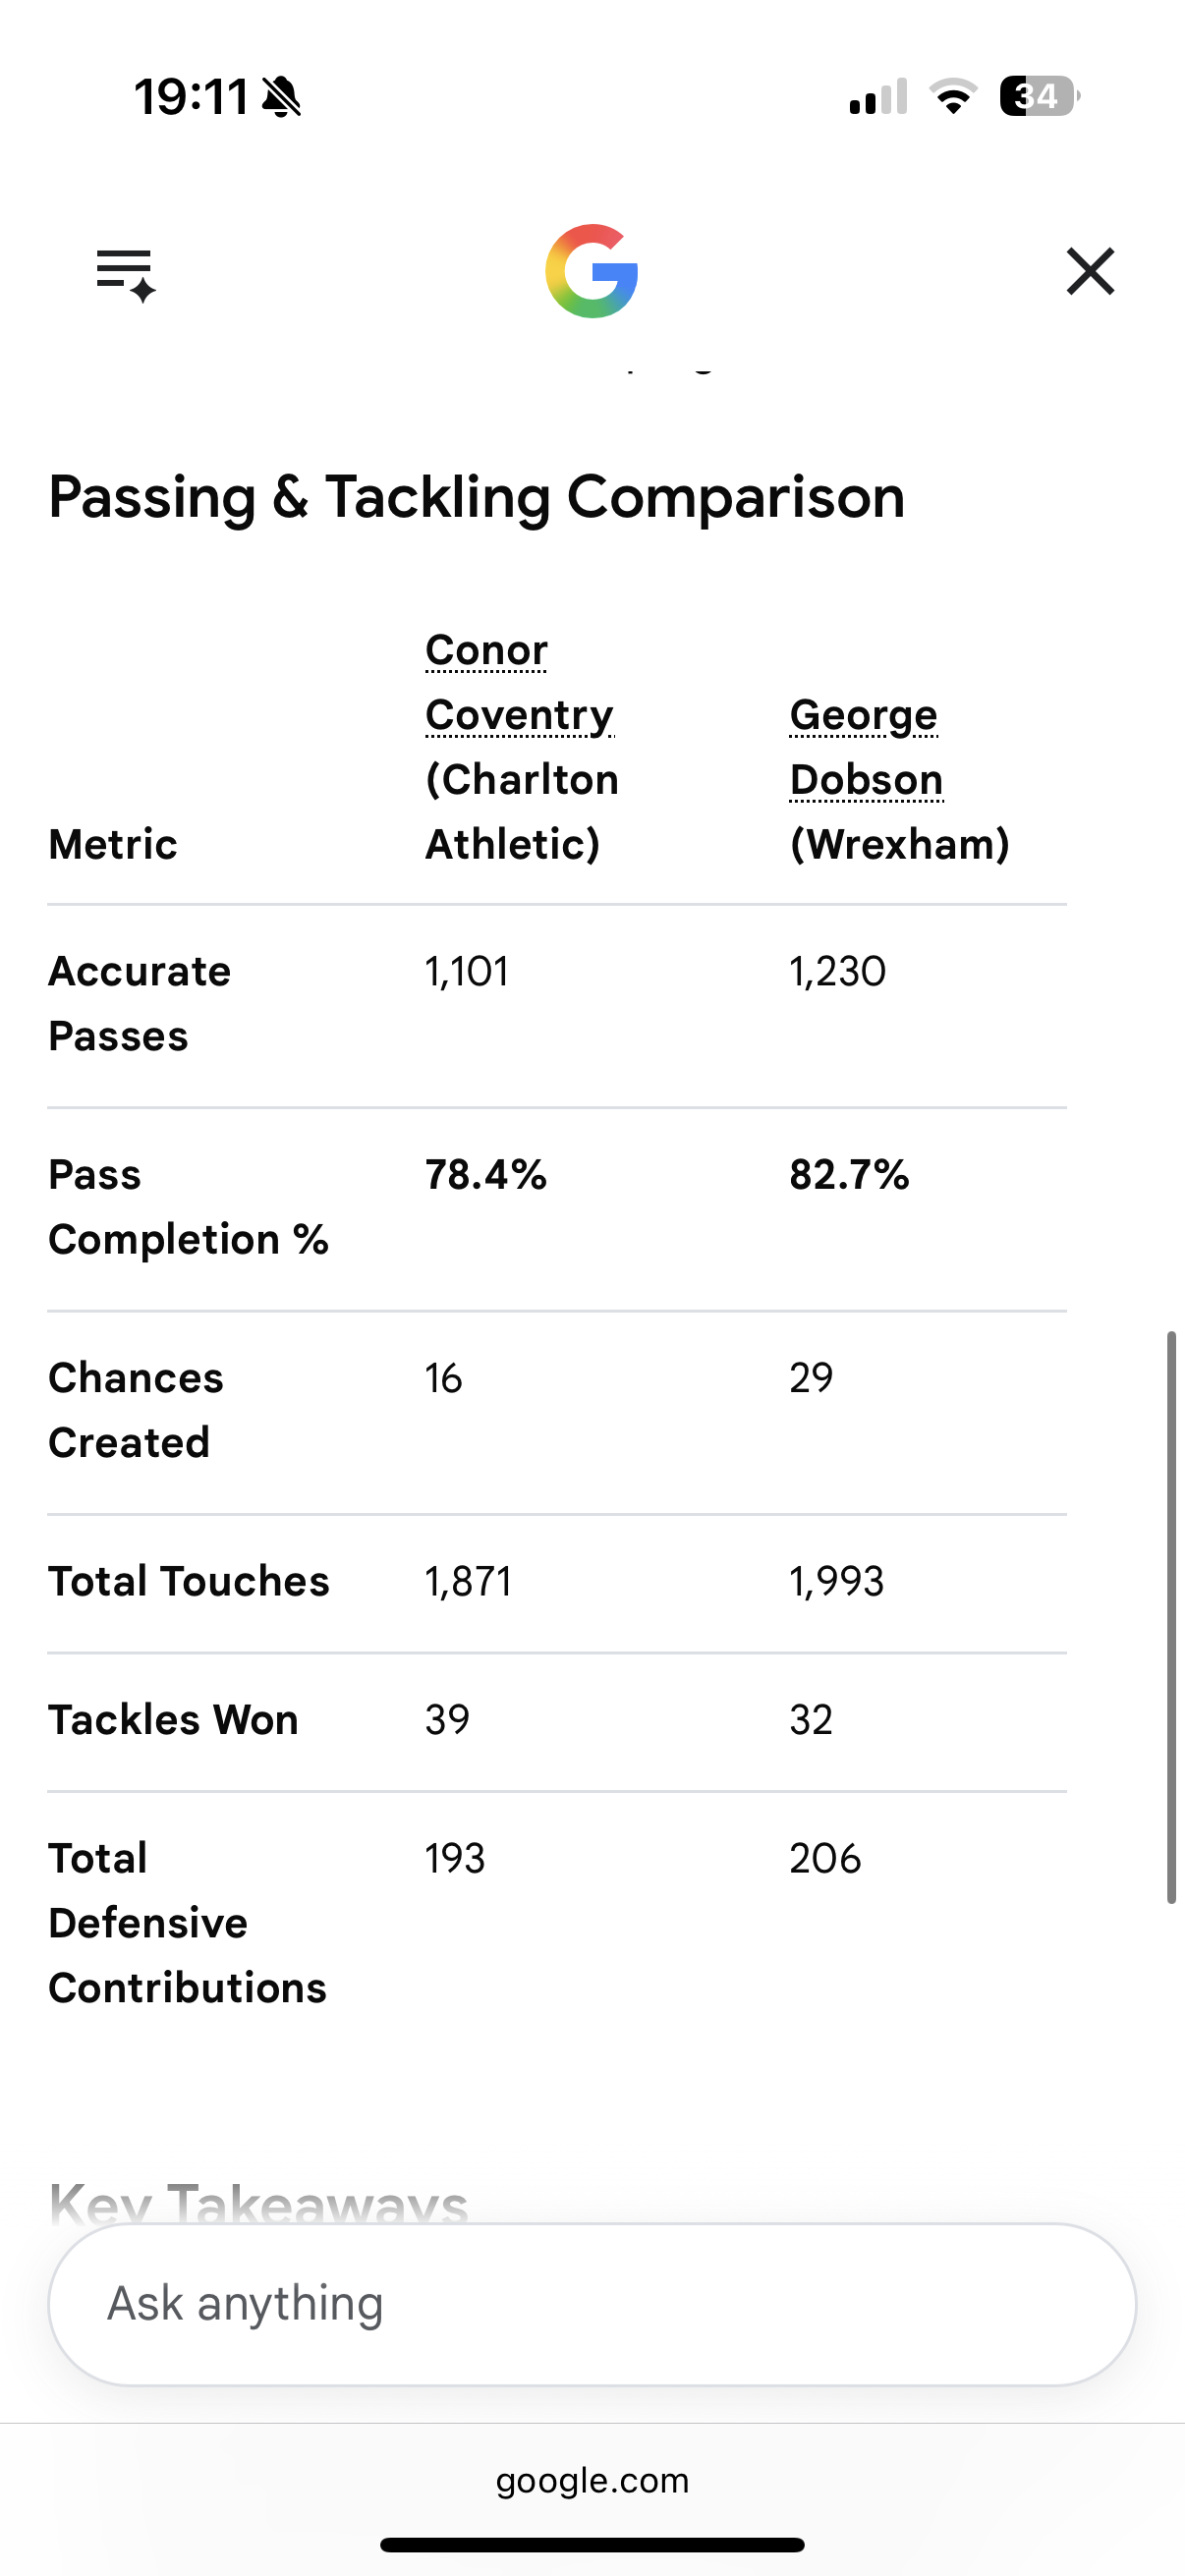Click the vertical scrollbar thumb

(1171, 1617)
